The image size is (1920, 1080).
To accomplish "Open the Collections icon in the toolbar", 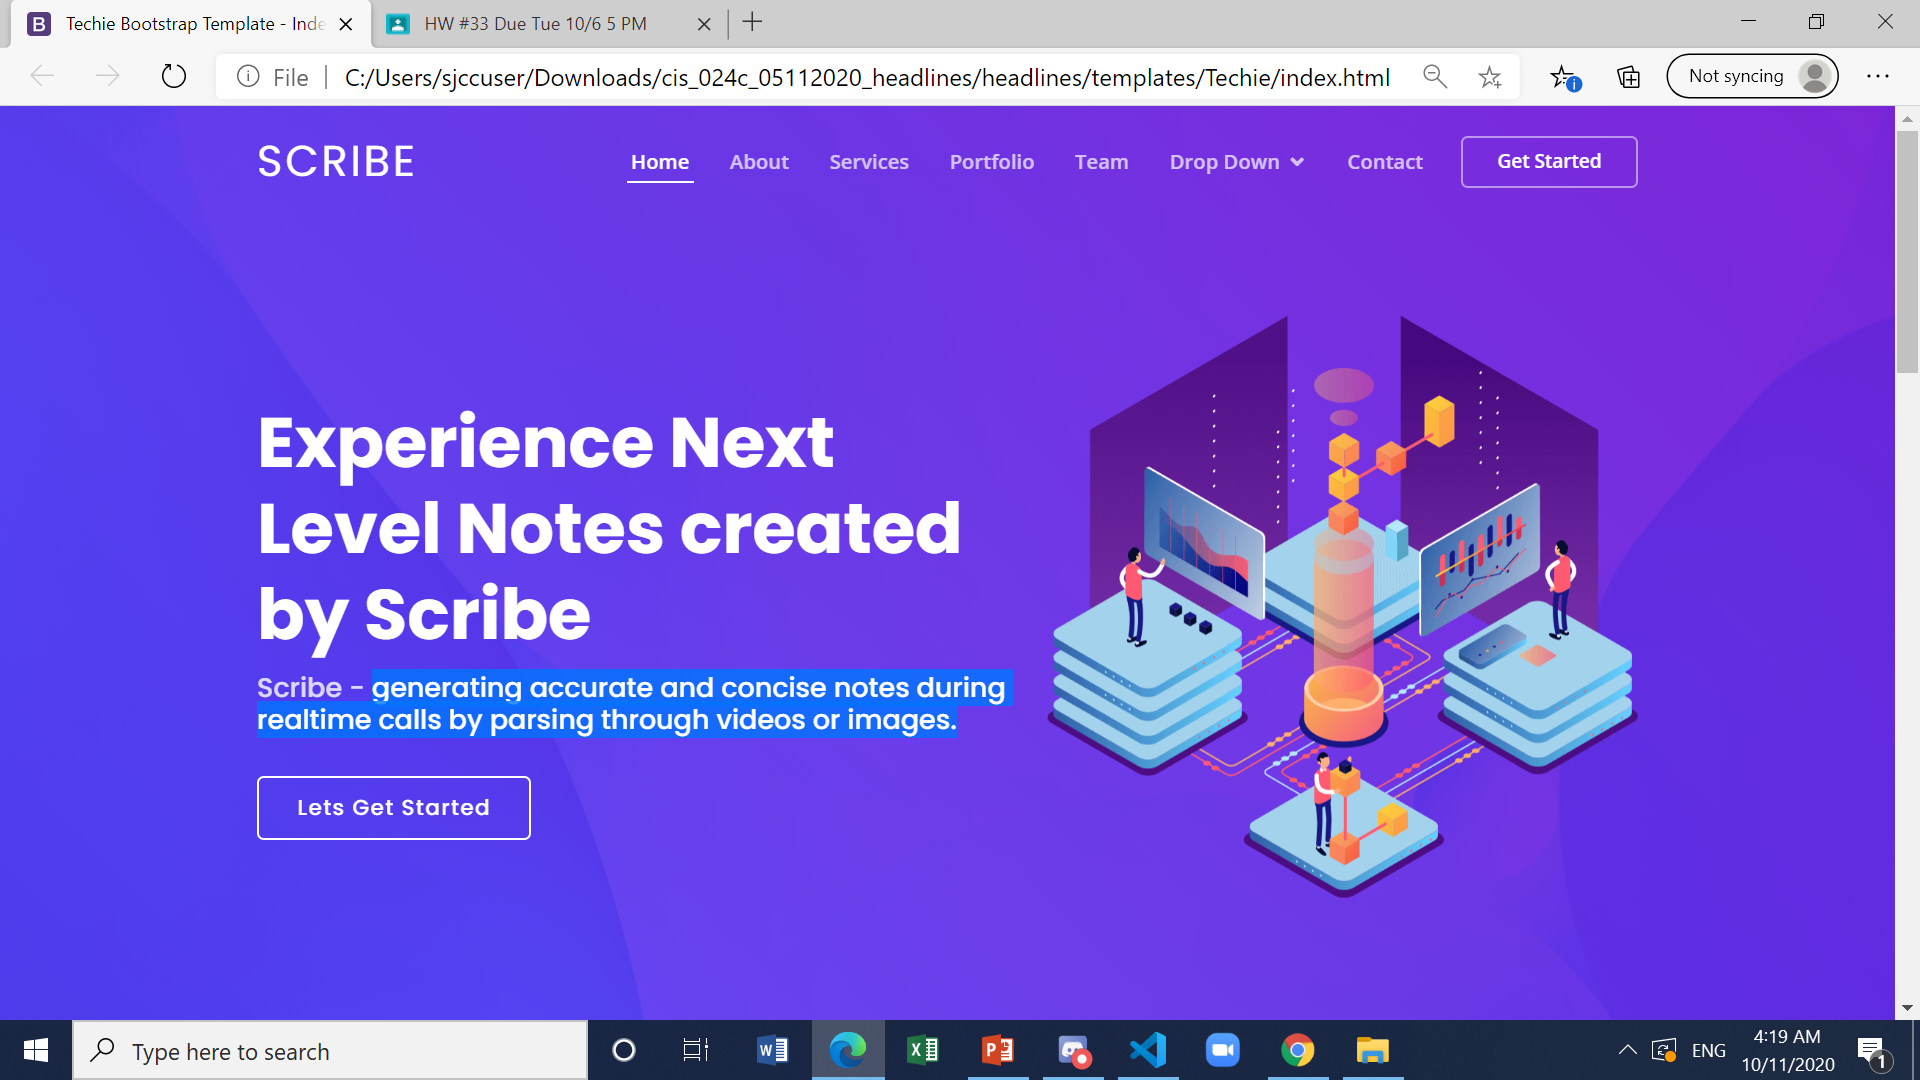I will (1628, 76).
